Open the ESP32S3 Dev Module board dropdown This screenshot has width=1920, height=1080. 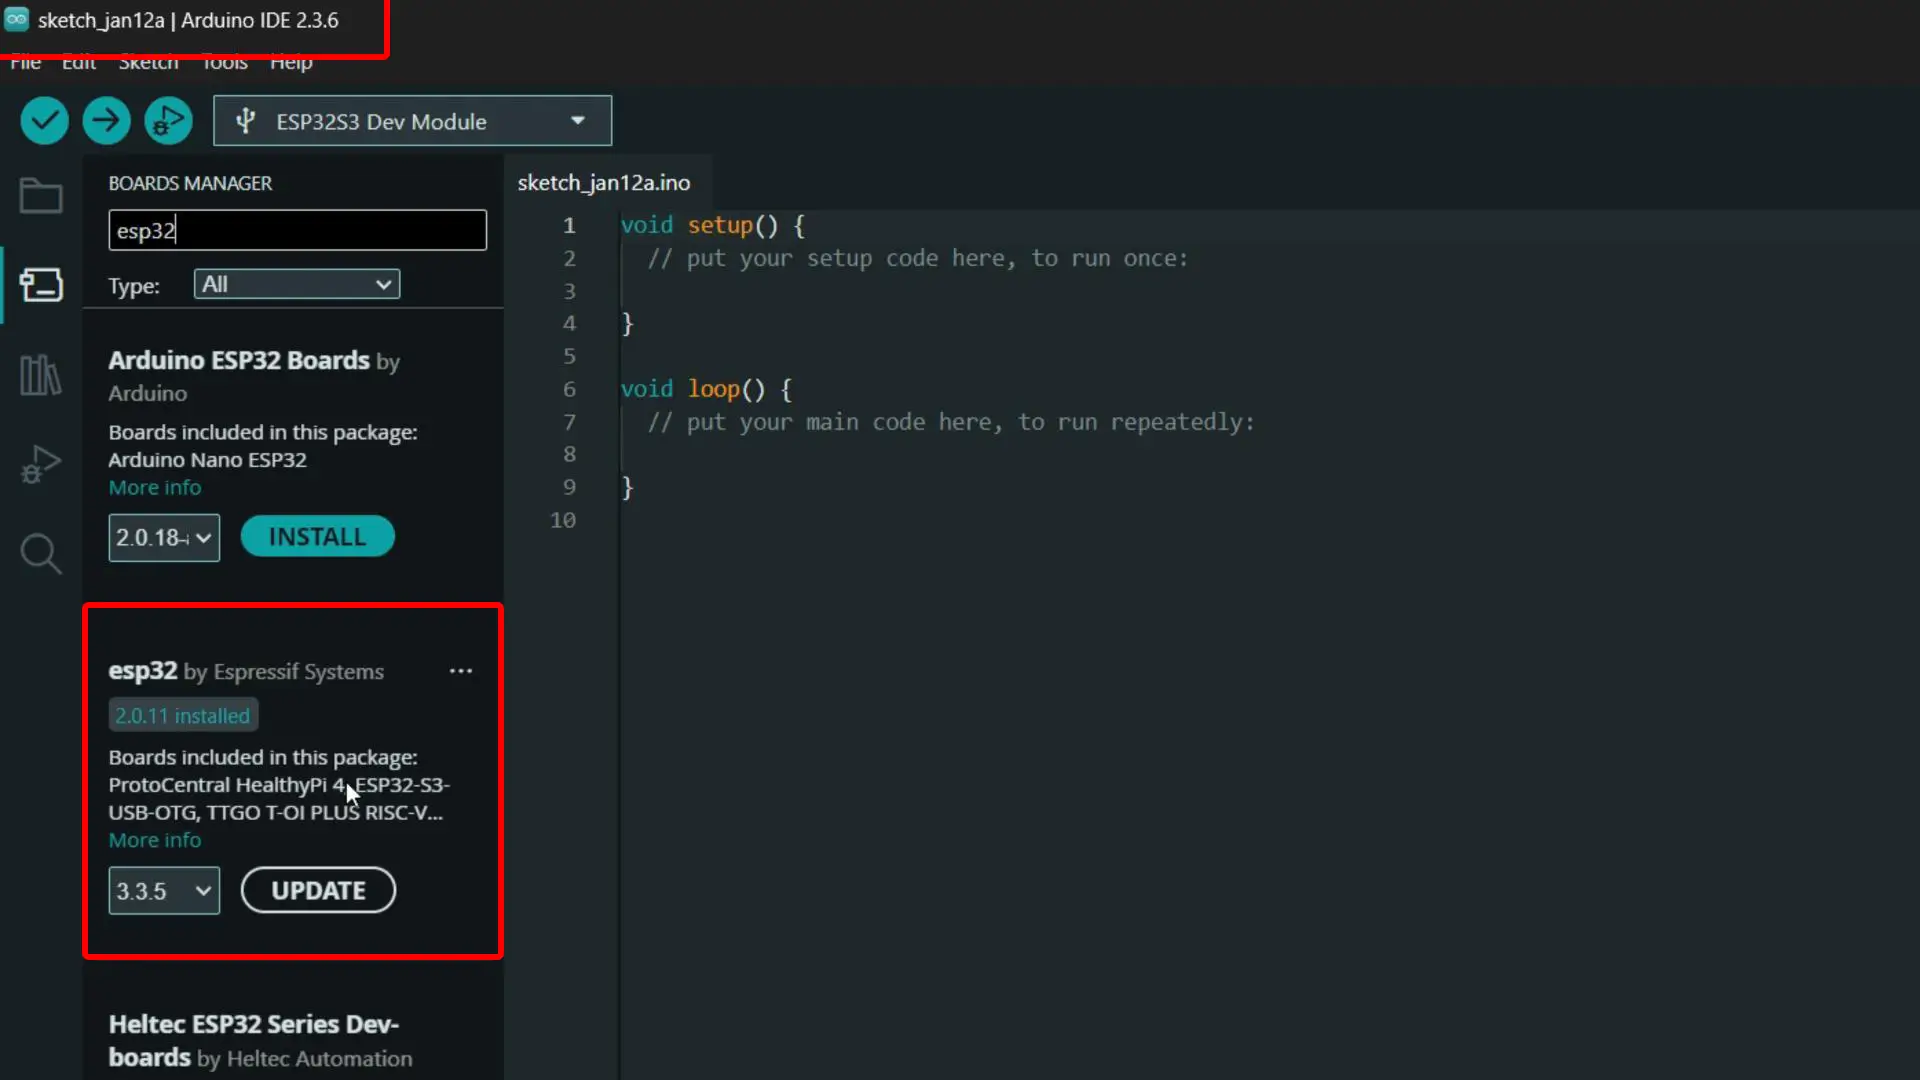point(412,121)
